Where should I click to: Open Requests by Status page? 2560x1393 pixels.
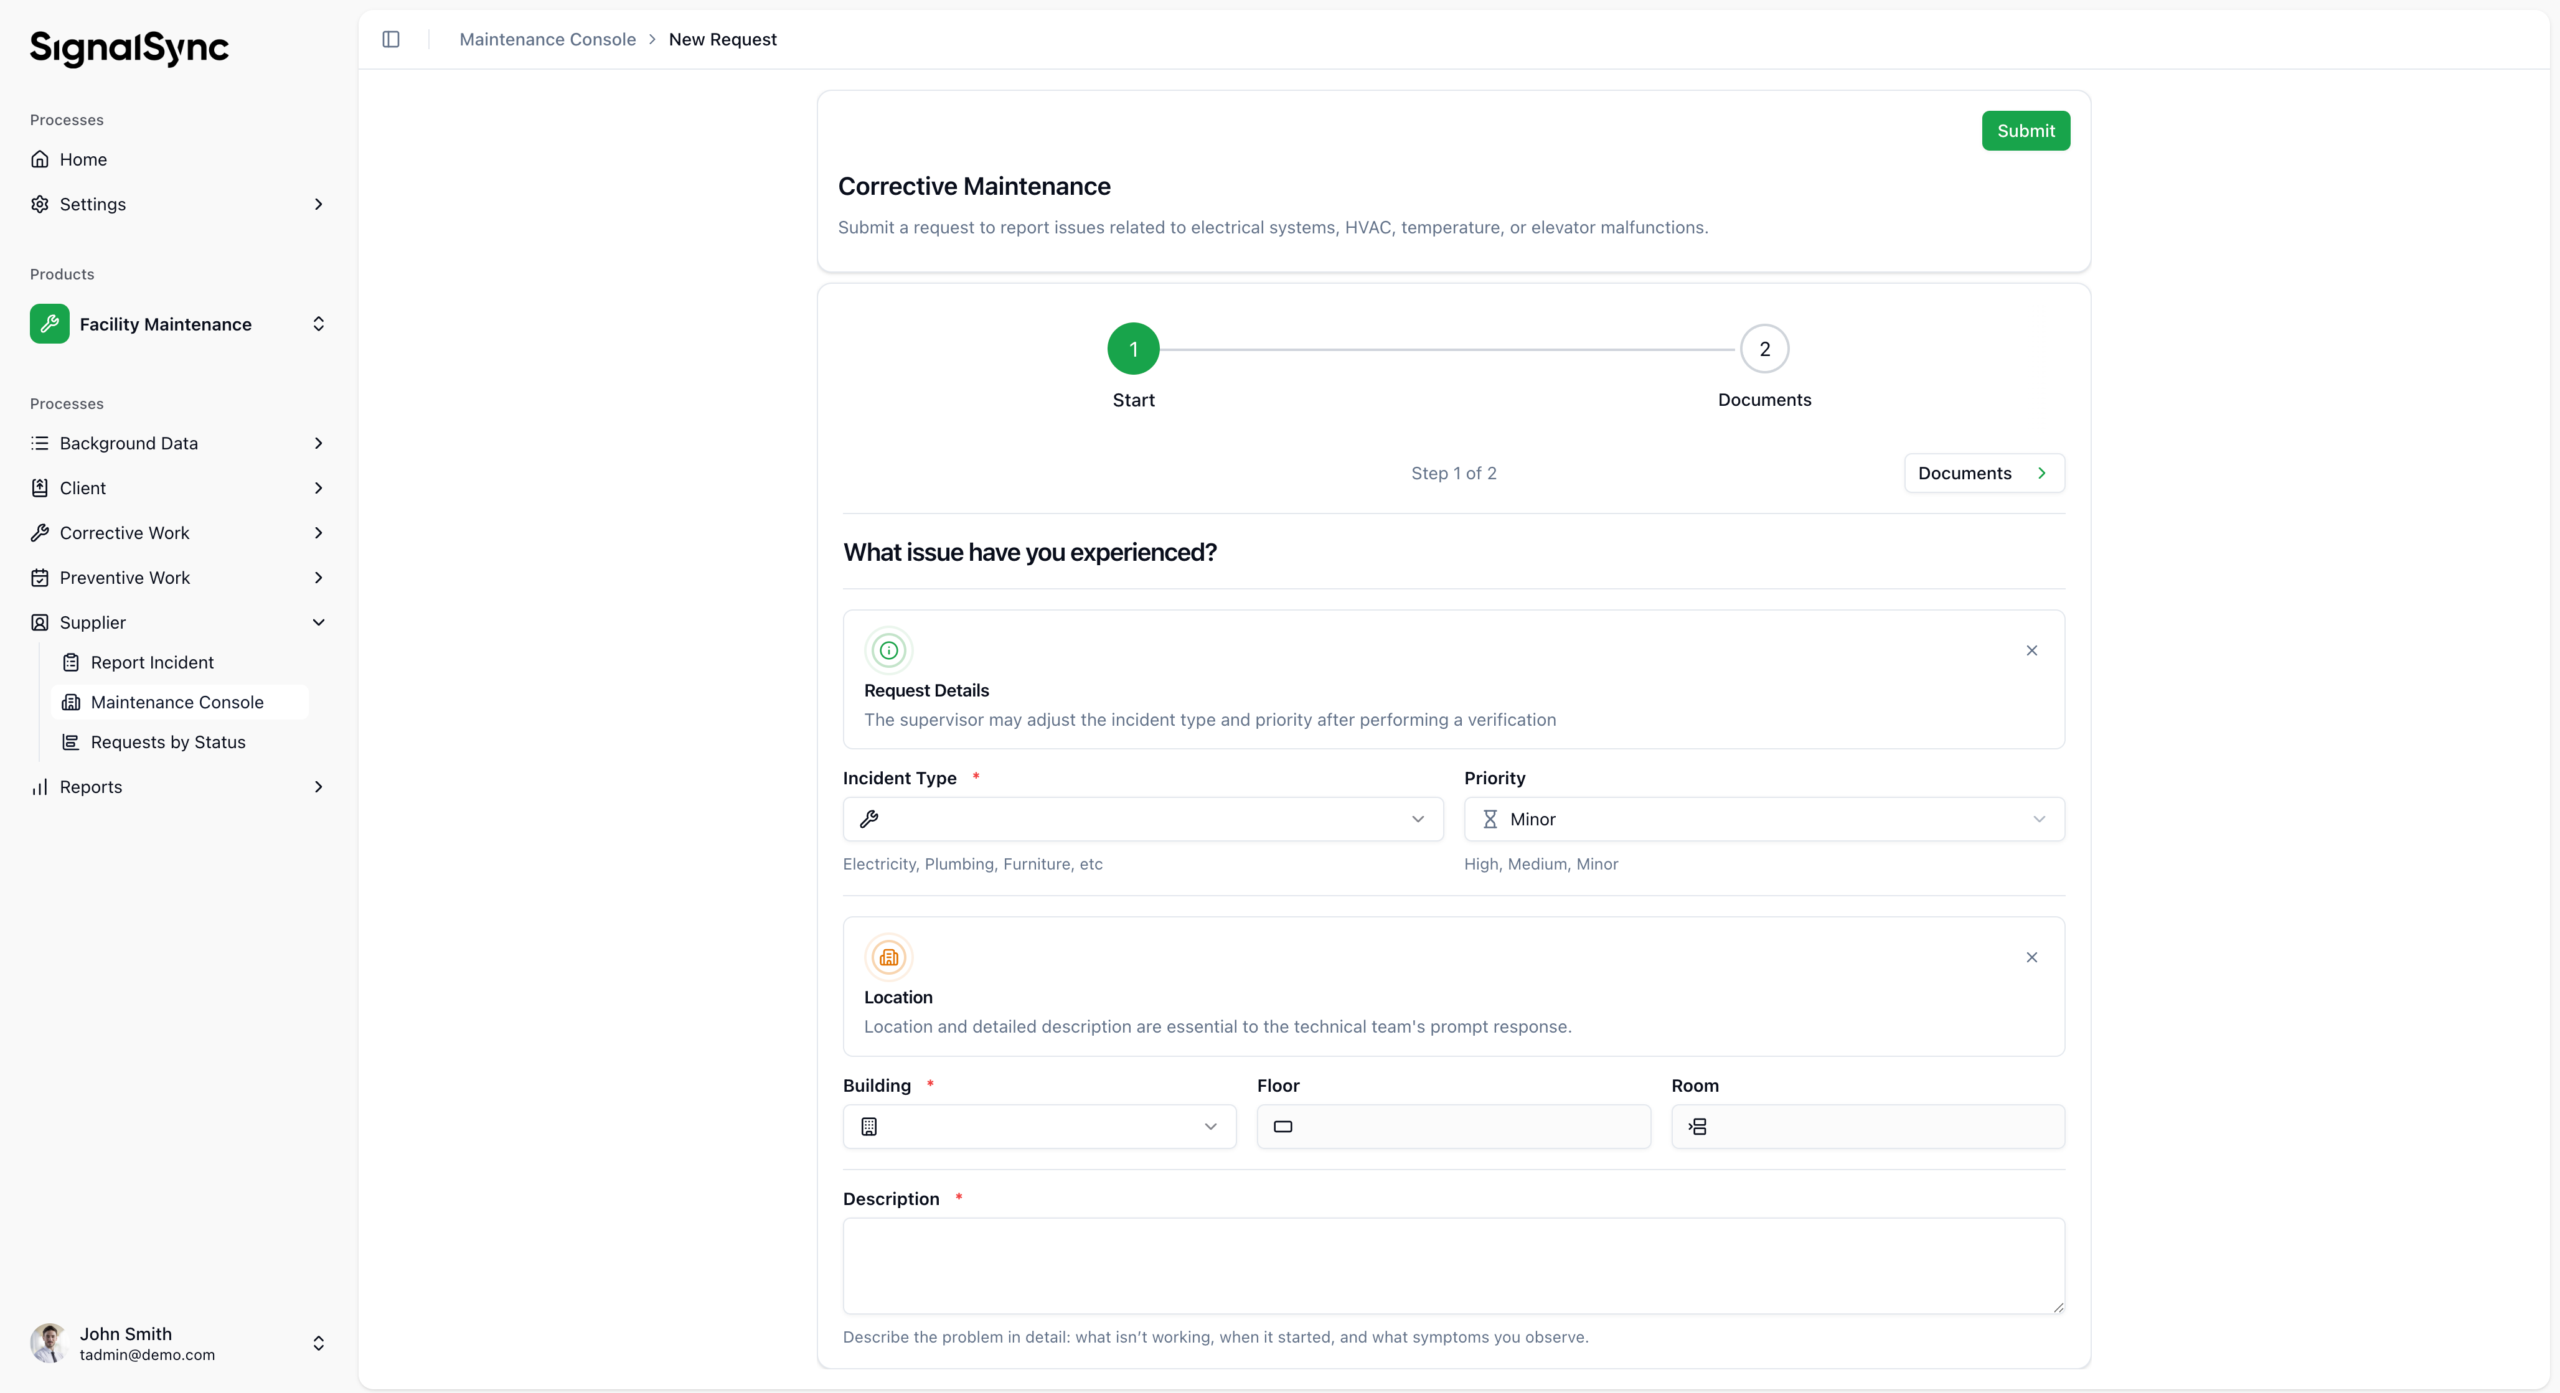click(x=168, y=742)
